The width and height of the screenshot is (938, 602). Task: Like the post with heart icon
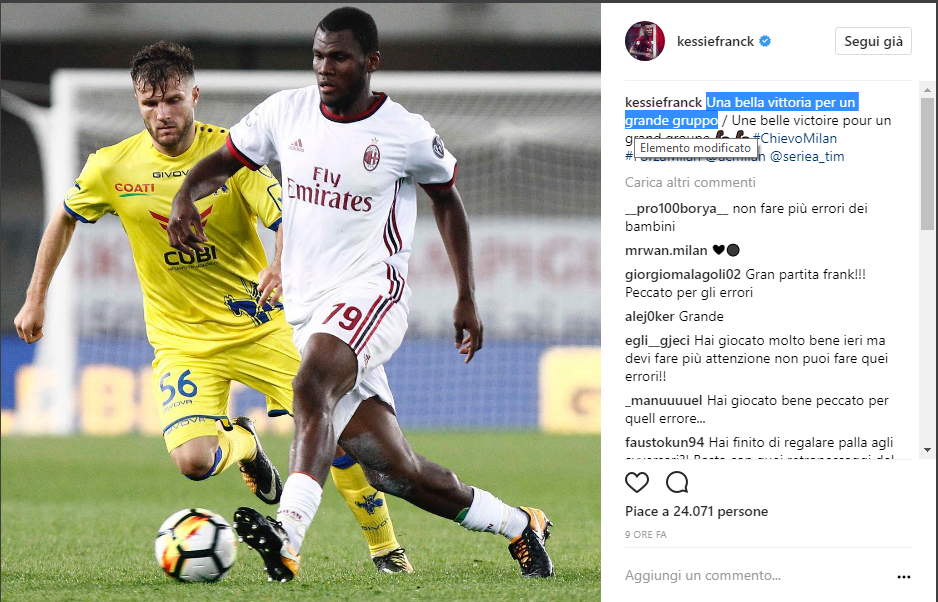[x=636, y=482]
